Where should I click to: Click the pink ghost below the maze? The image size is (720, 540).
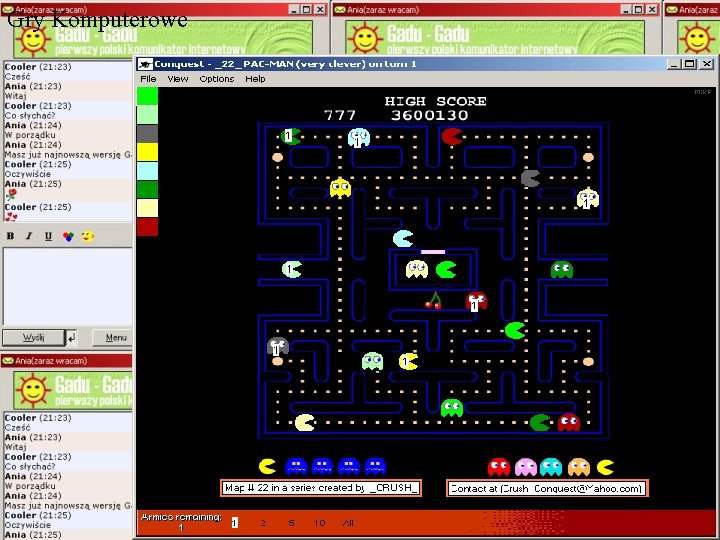pyautogui.click(x=526, y=467)
